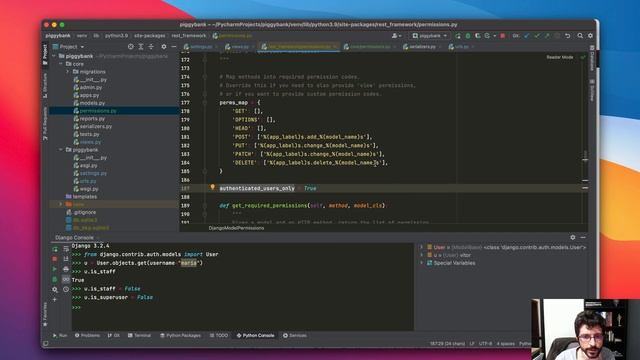Open the Run tool window button
Image resolution: width=640 pixels, height=360 pixels.
[x=60, y=336]
